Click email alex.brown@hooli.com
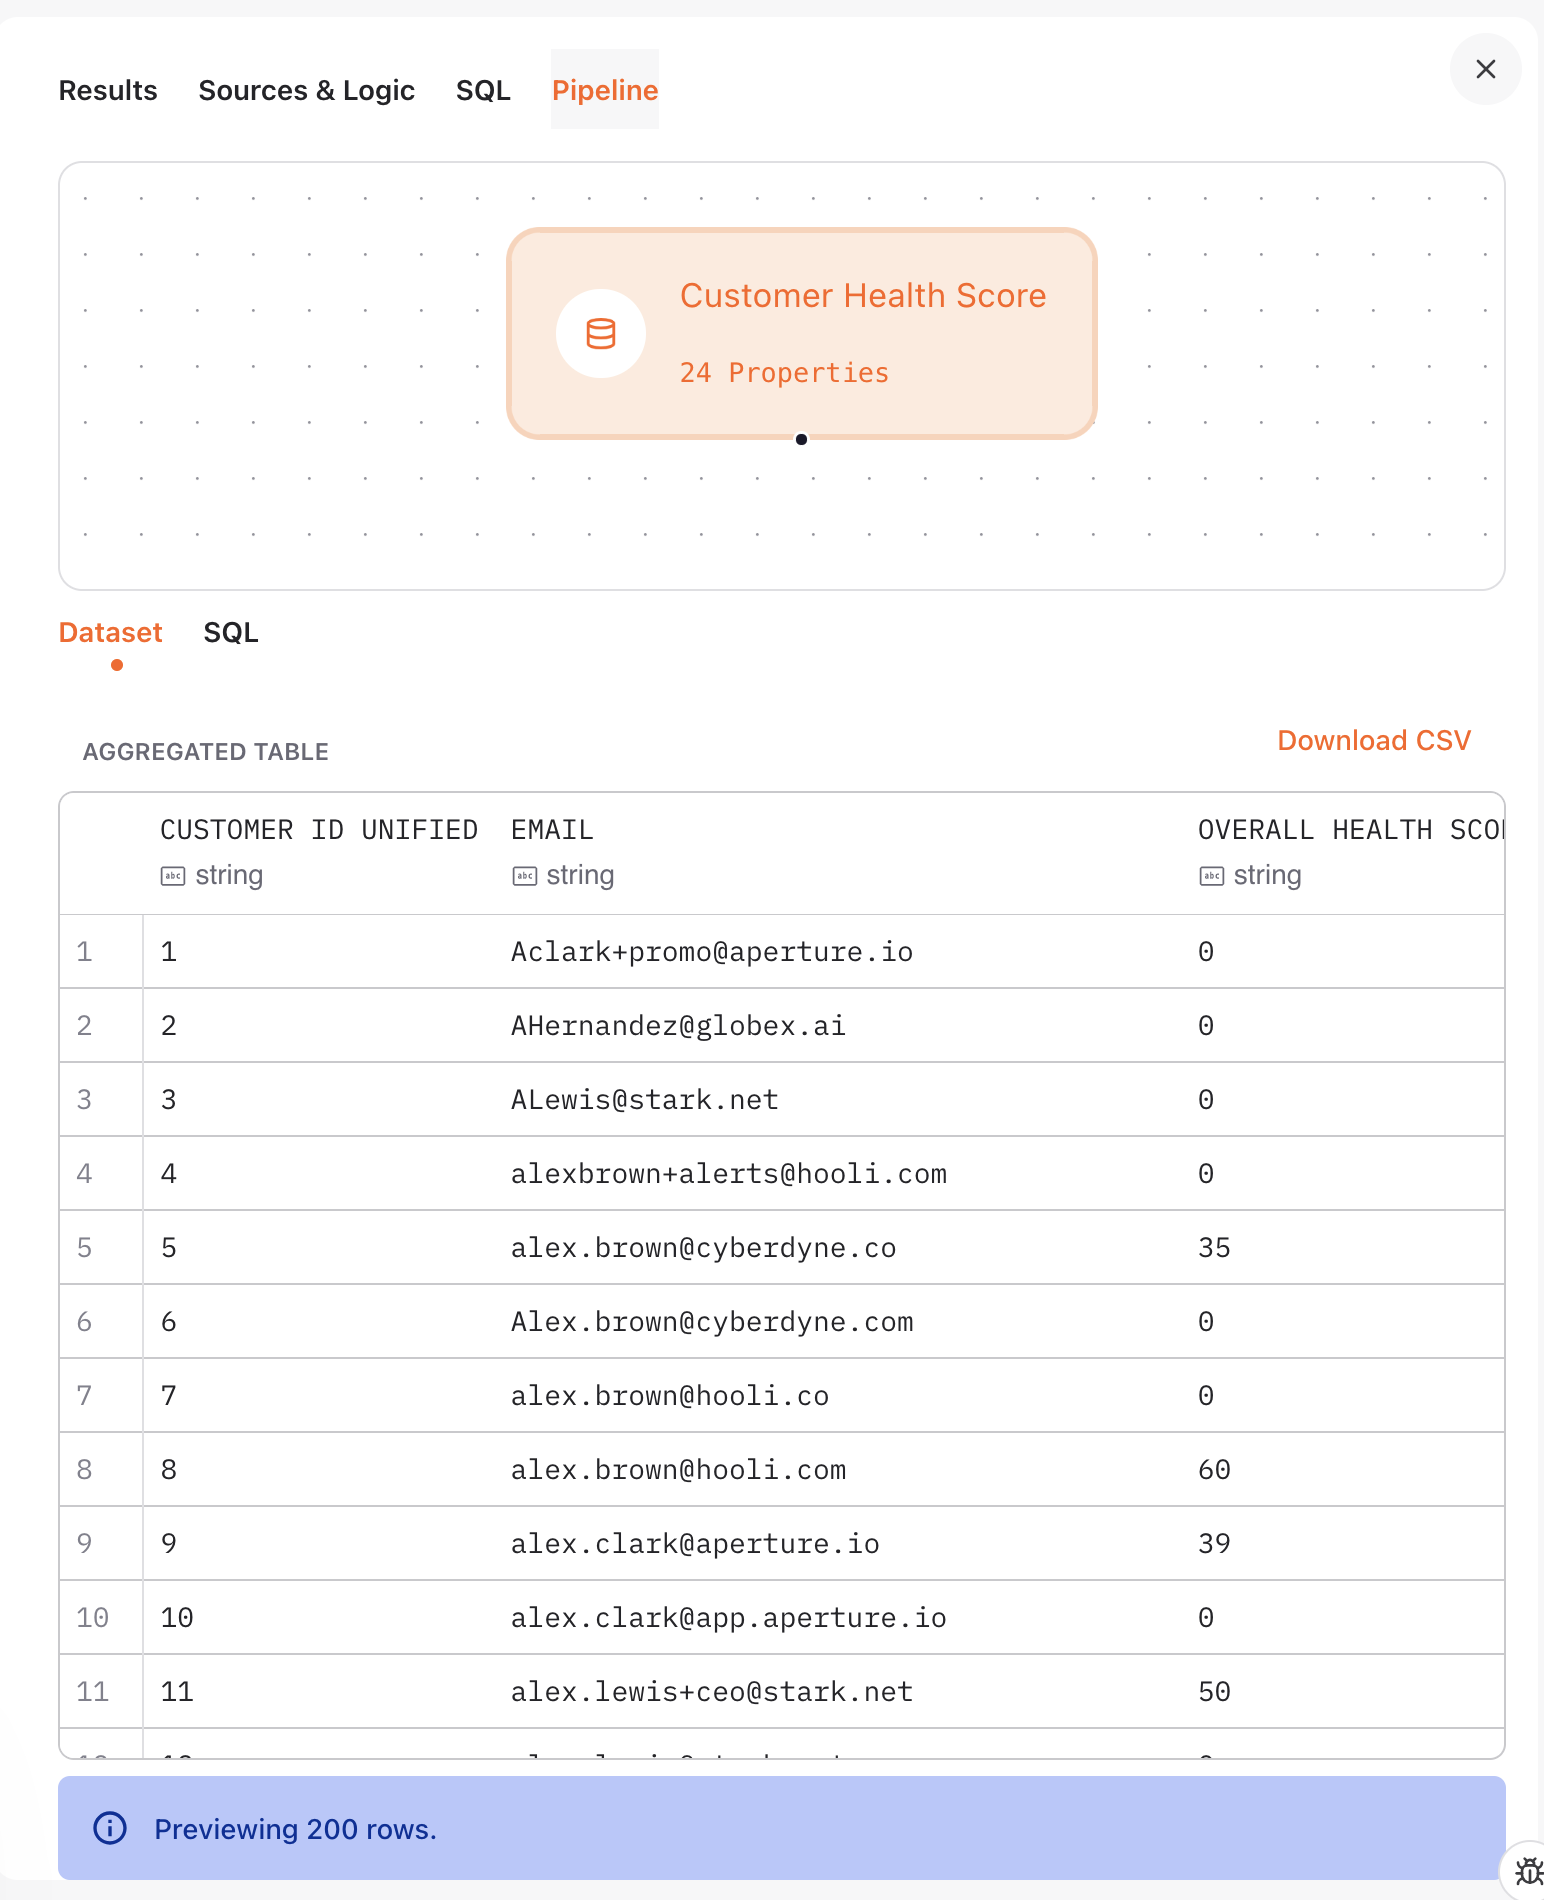 (x=678, y=1469)
